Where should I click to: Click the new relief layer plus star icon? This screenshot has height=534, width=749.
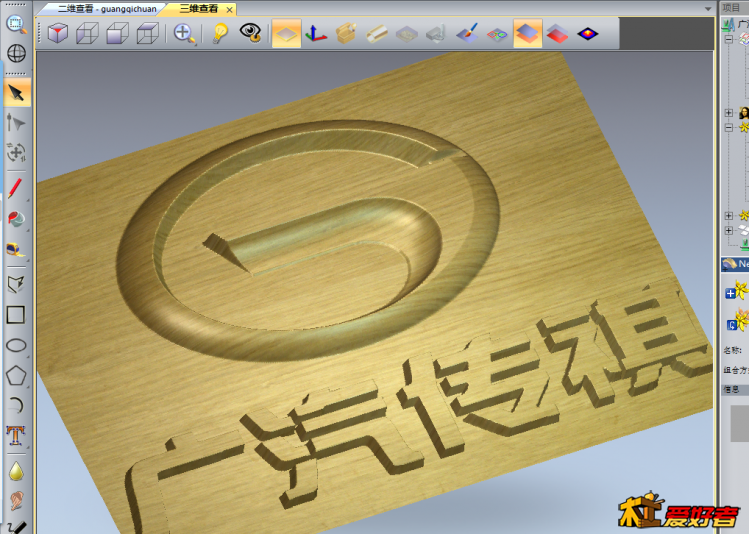click(737, 290)
